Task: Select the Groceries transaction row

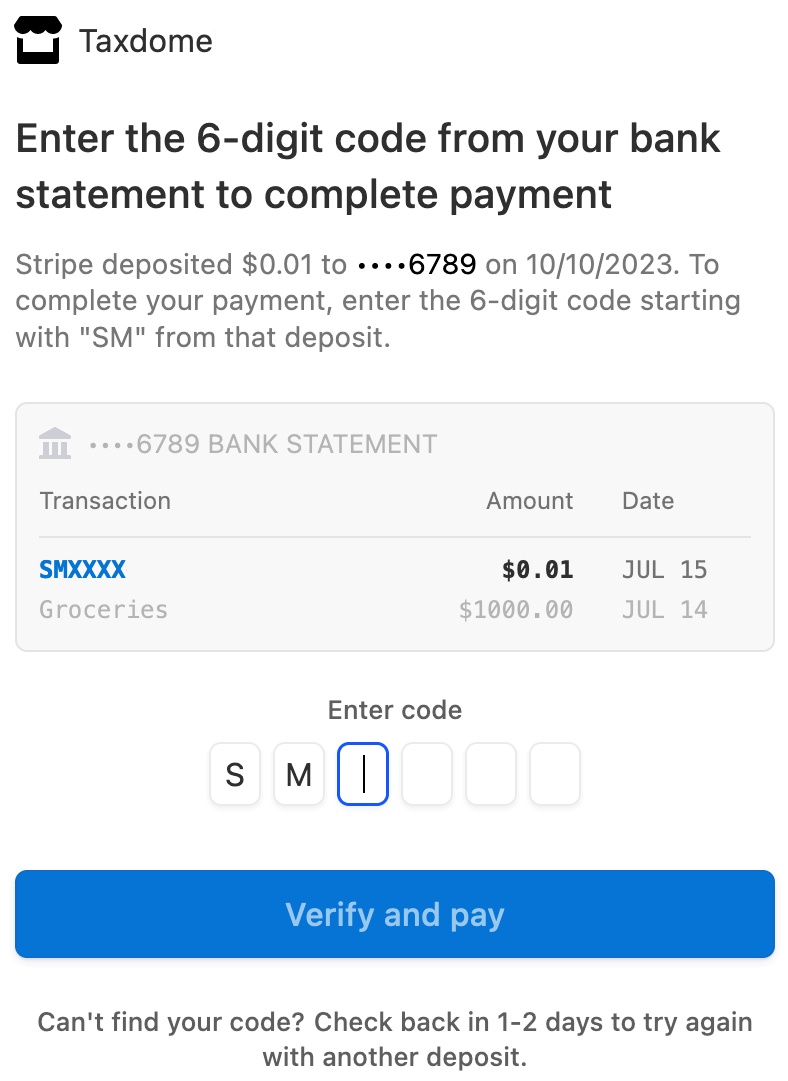Action: (104, 609)
